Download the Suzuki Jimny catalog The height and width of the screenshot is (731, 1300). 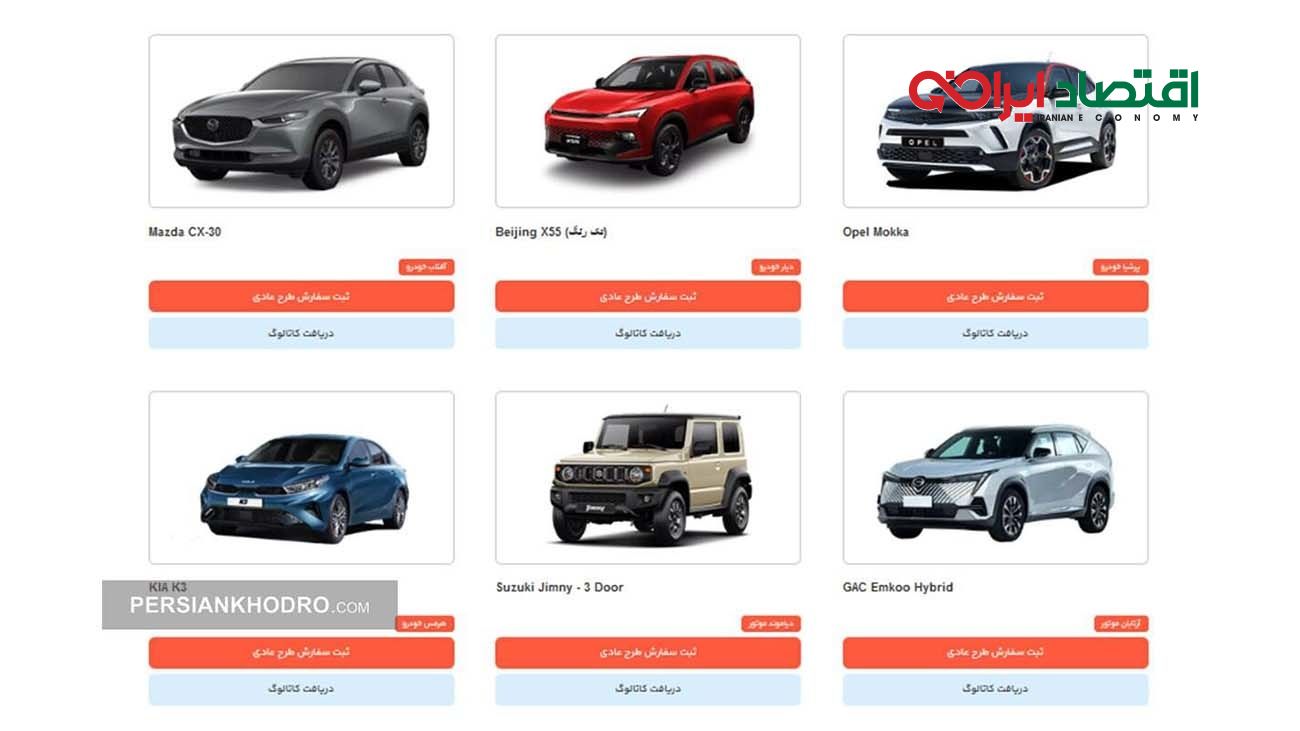point(648,689)
